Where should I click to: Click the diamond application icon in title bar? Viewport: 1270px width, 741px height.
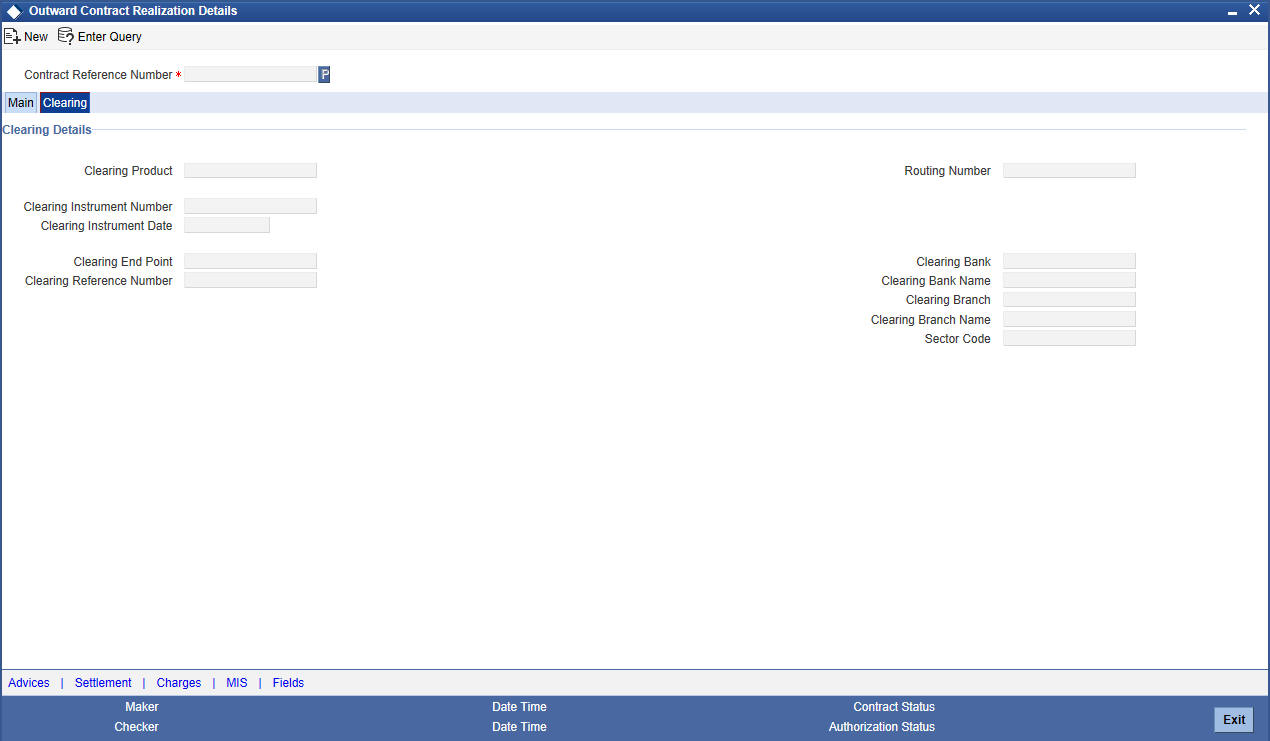click(14, 11)
